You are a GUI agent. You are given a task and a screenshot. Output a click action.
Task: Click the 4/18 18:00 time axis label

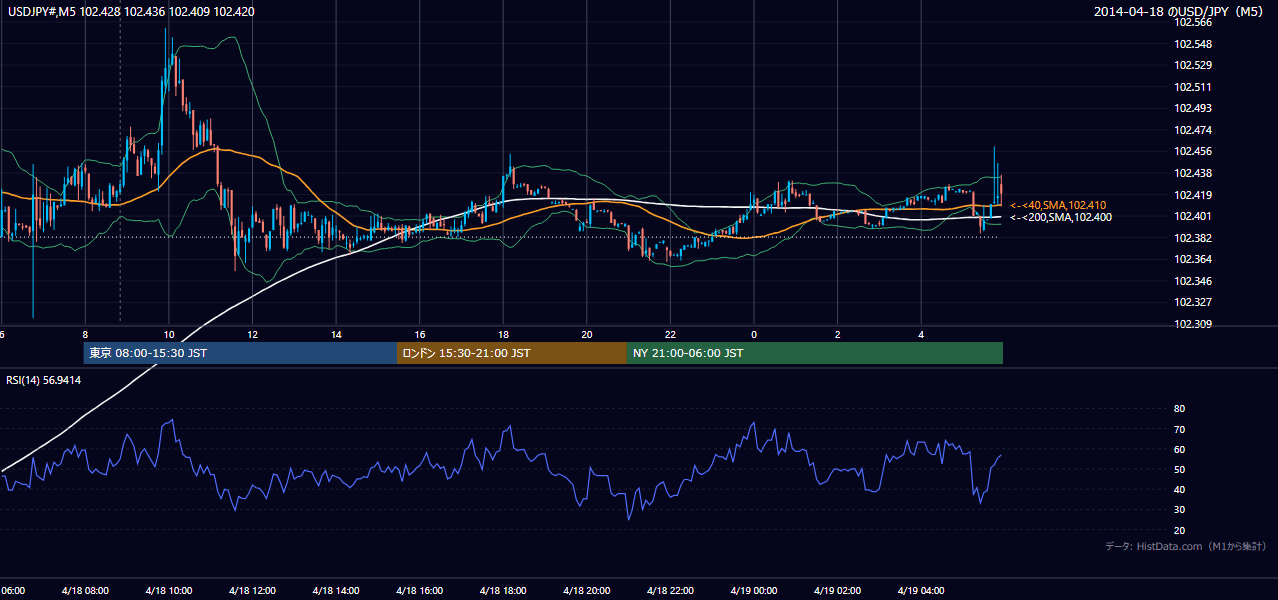(503, 590)
